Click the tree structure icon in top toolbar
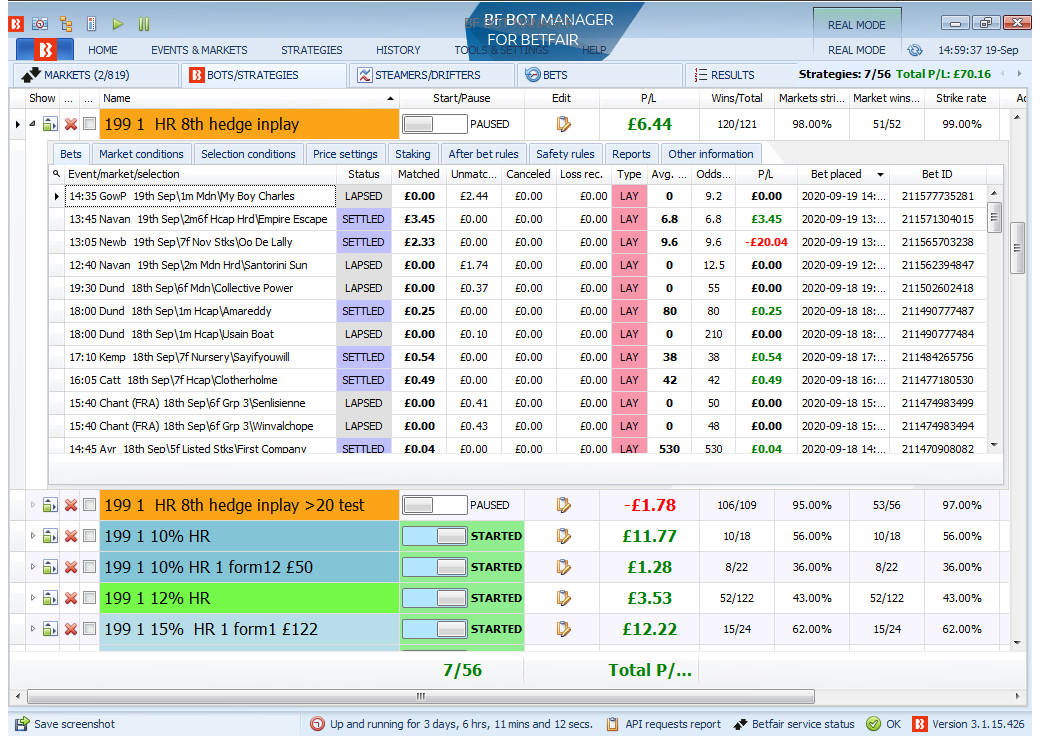This screenshot has height=744, width=1040. point(66,25)
